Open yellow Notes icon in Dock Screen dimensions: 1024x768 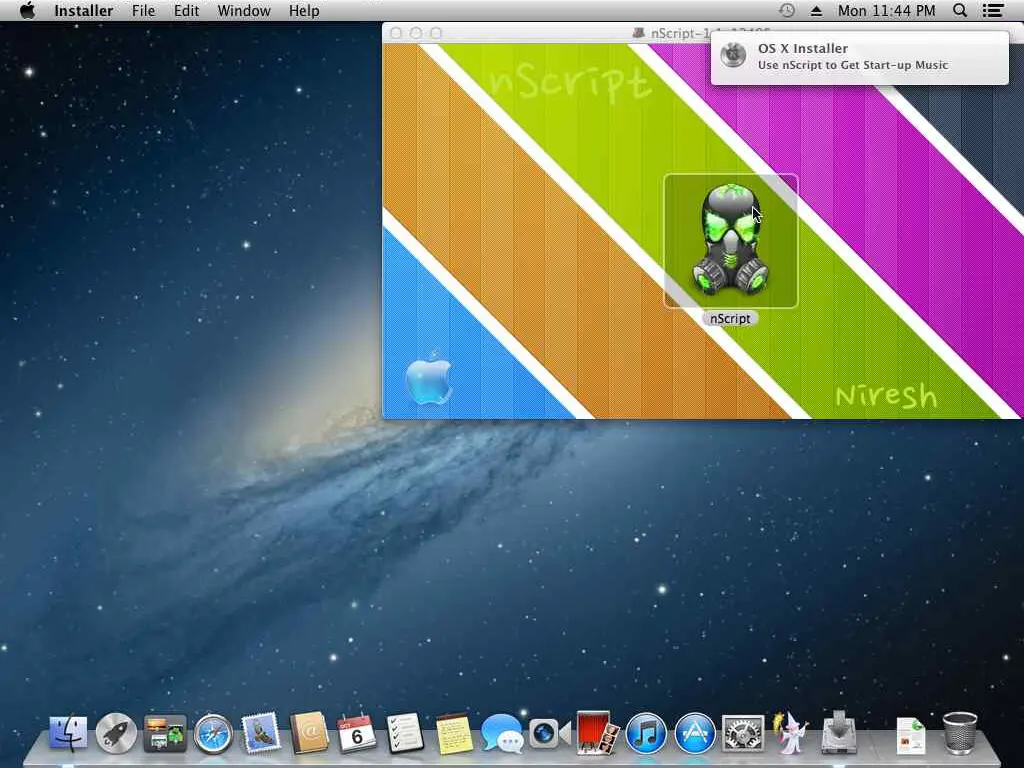tap(454, 733)
